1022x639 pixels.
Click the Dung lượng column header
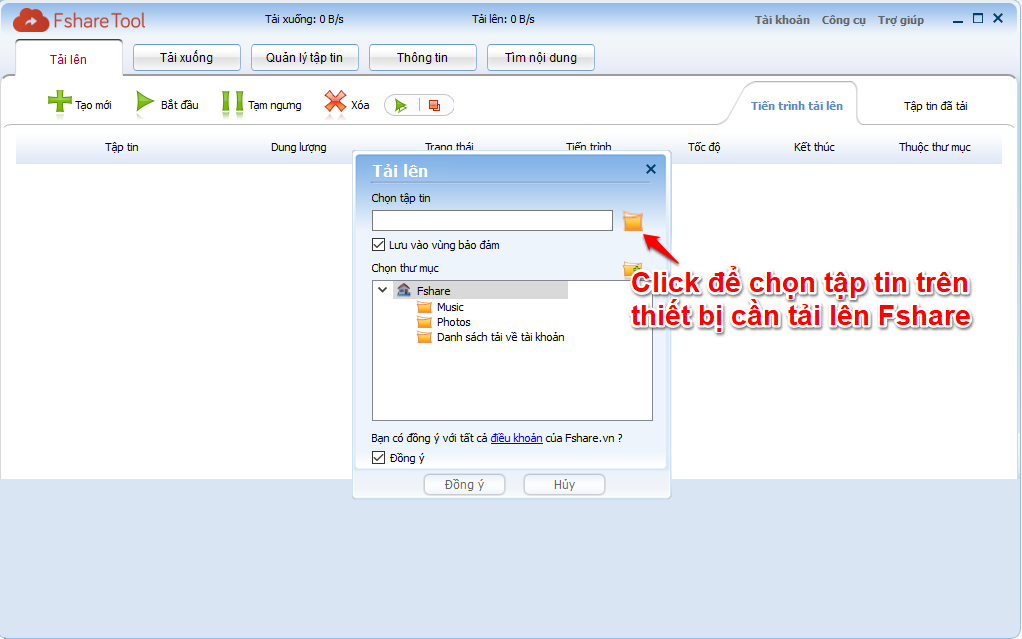tap(299, 147)
